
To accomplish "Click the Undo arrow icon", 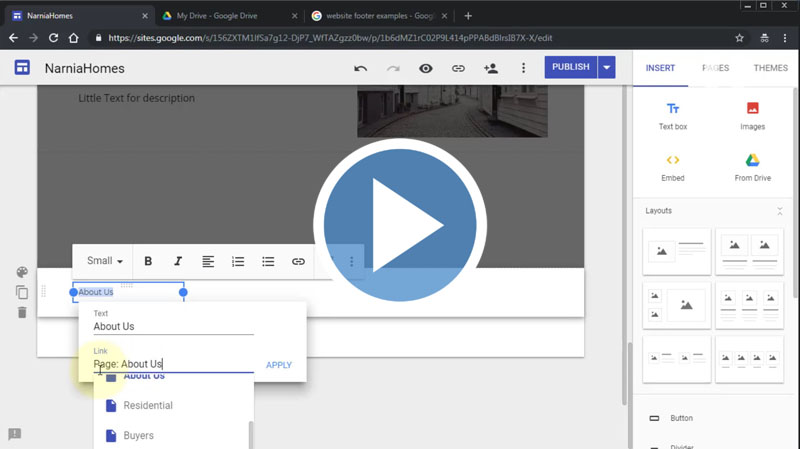I will [x=360, y=68].
